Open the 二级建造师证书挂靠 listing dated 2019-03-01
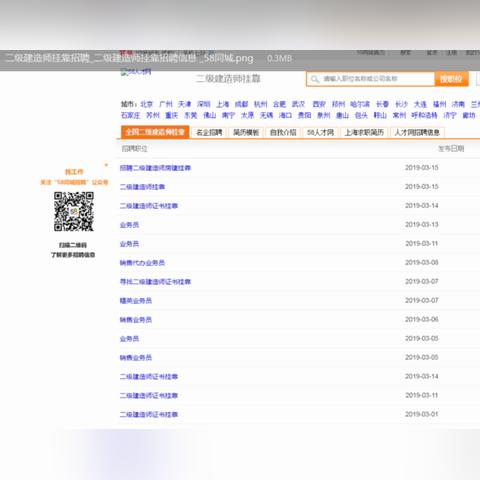Screen dimensions: 480x480 pyautogui.click(x=149, y=415)
